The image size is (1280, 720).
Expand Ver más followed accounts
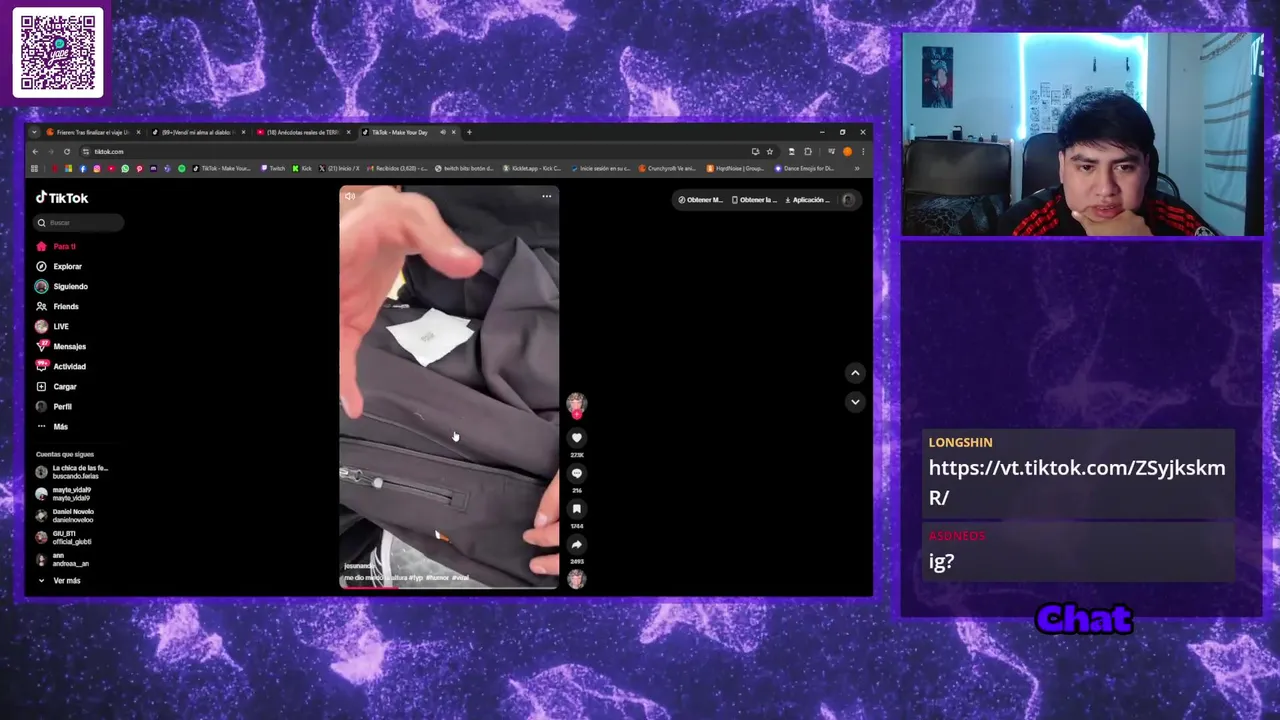click(x=60, y=580)
